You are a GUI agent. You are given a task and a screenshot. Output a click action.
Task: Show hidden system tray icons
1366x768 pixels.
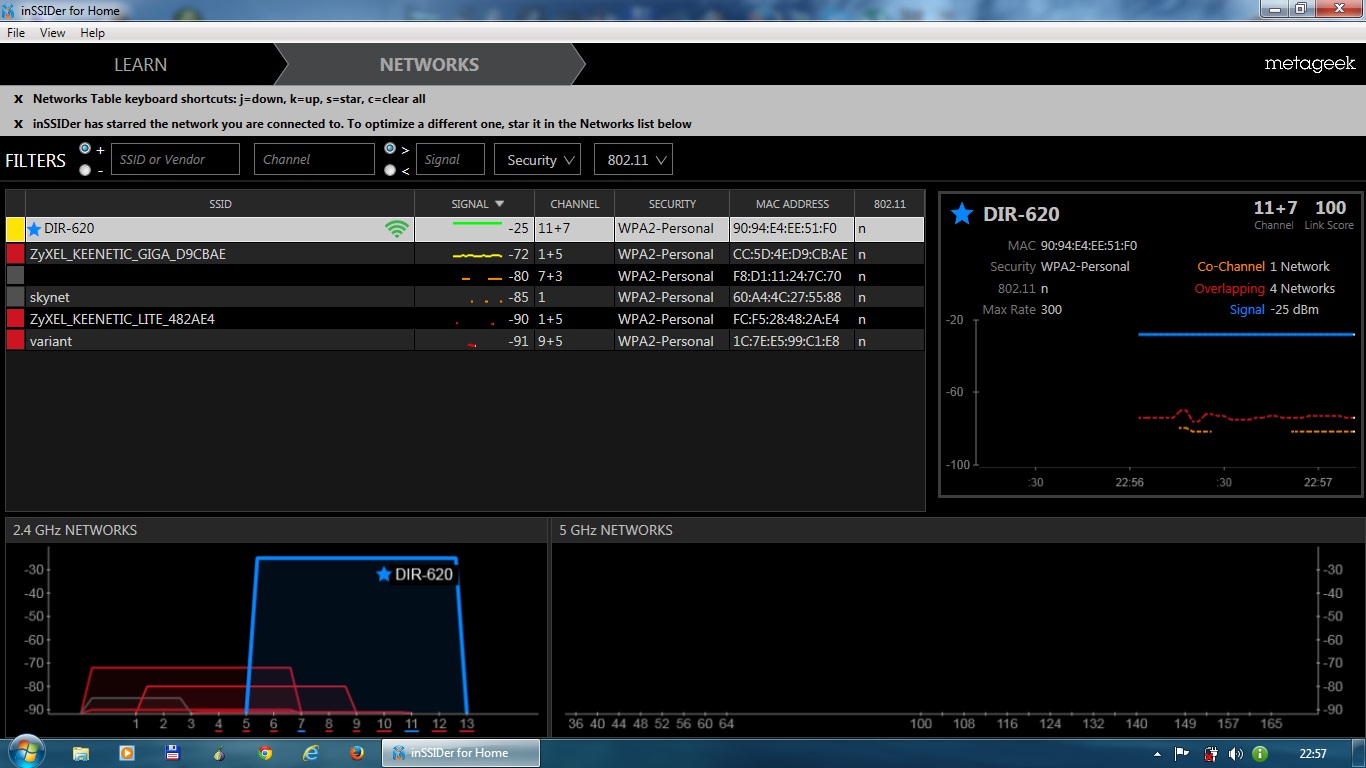[1157, 754]
